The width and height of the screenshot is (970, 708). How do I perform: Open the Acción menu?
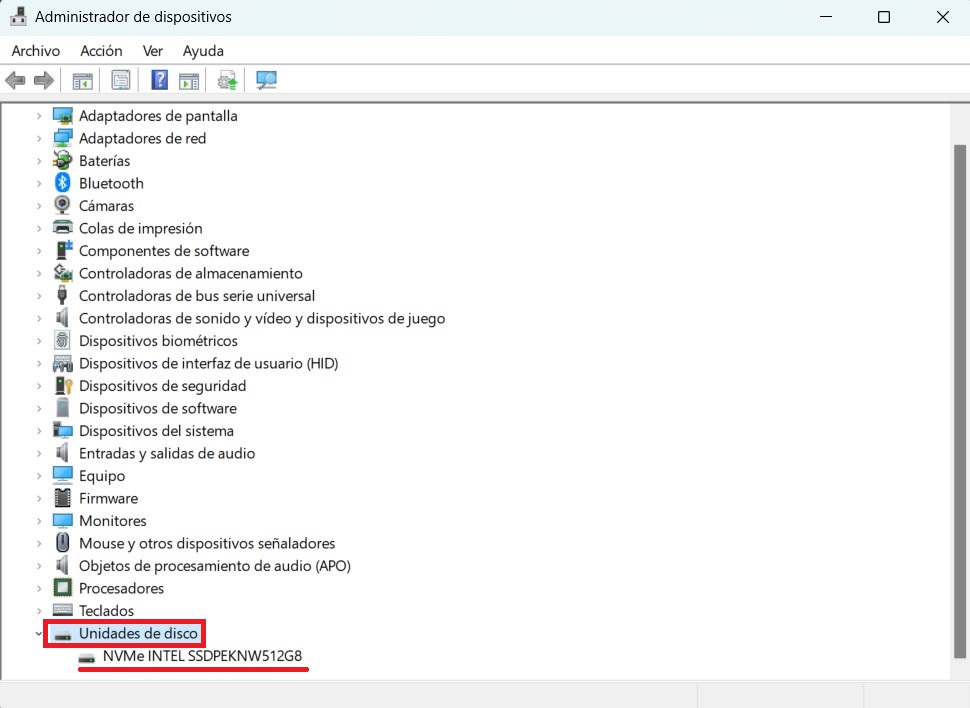(101, 51)
